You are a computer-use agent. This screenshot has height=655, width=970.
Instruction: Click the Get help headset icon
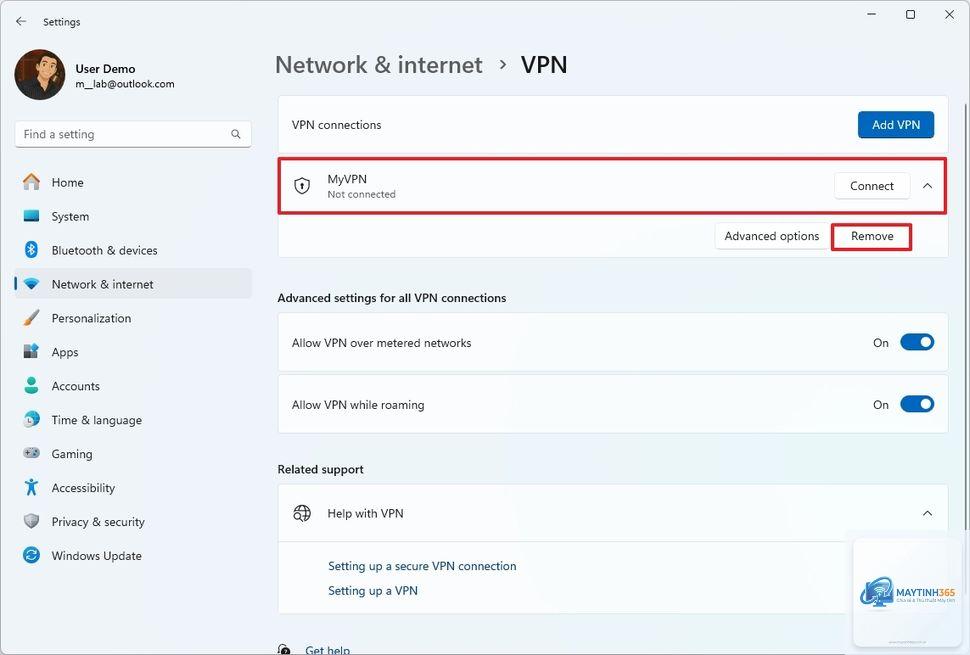click(285, 649)
